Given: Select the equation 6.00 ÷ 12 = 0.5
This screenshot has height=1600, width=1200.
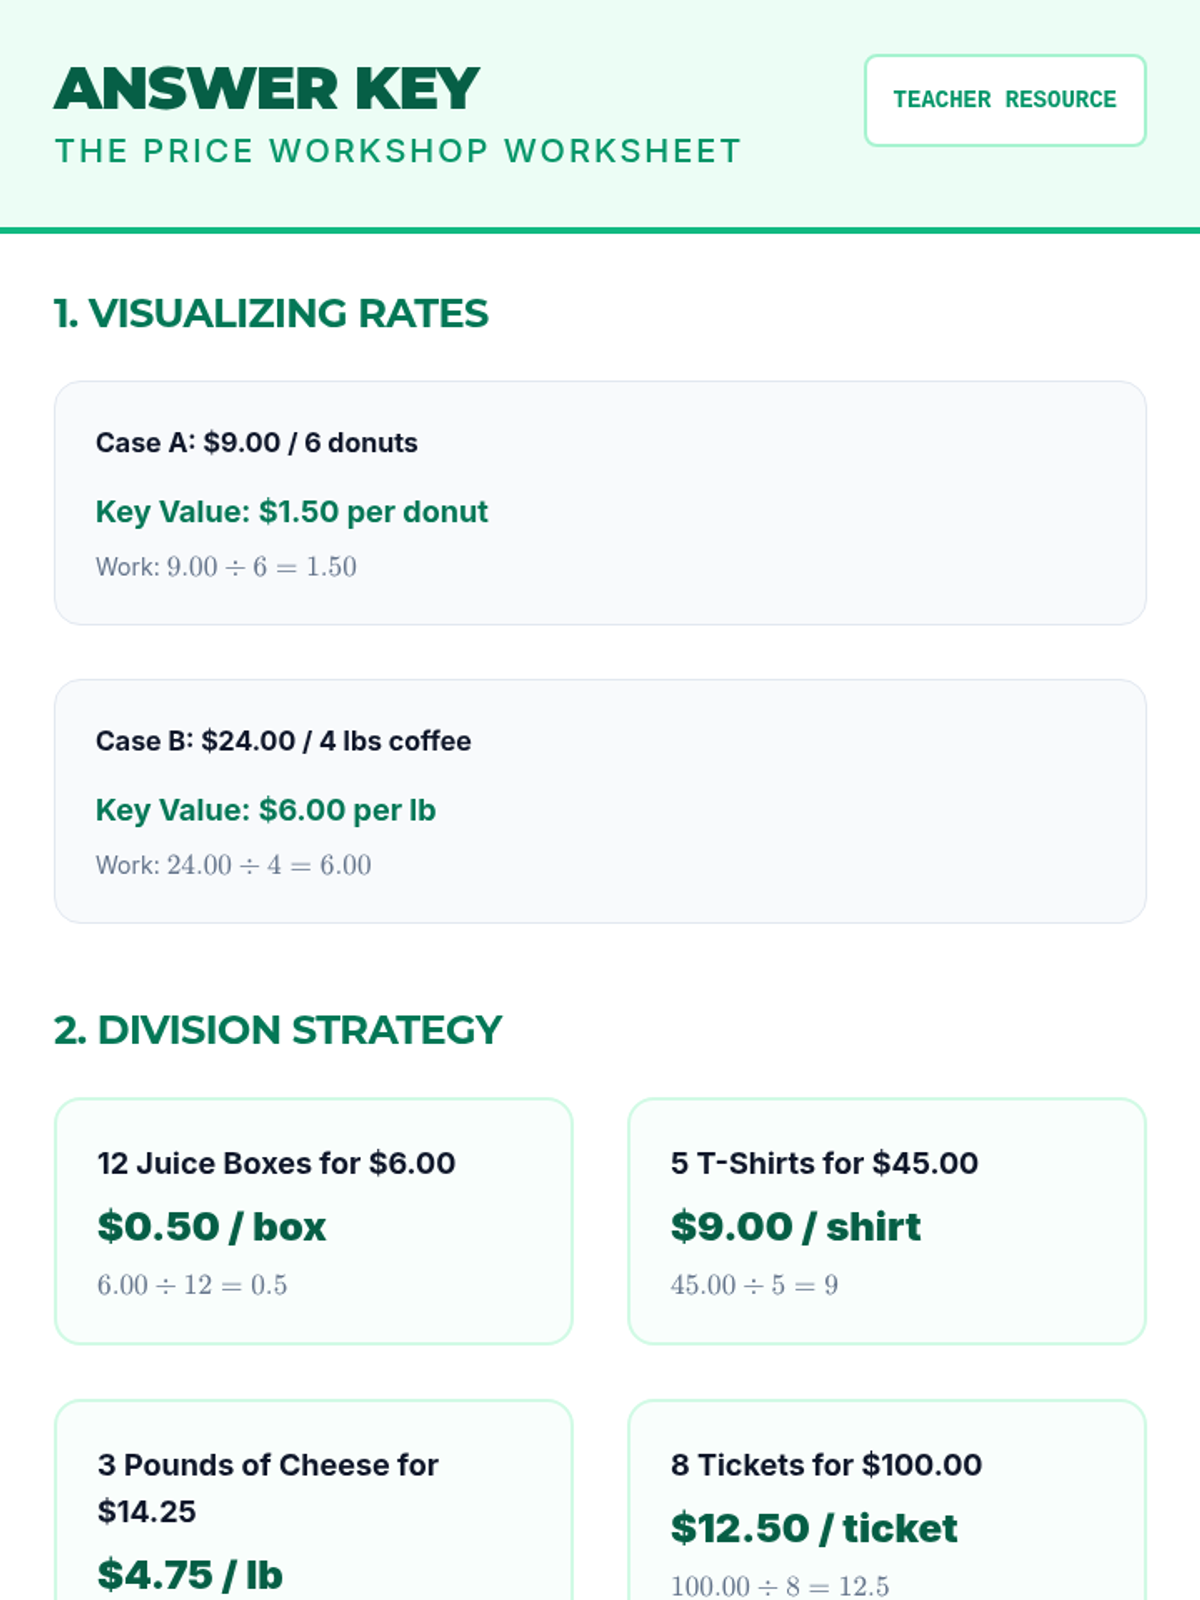Looking at the screenshot, I should point(192,1285).
